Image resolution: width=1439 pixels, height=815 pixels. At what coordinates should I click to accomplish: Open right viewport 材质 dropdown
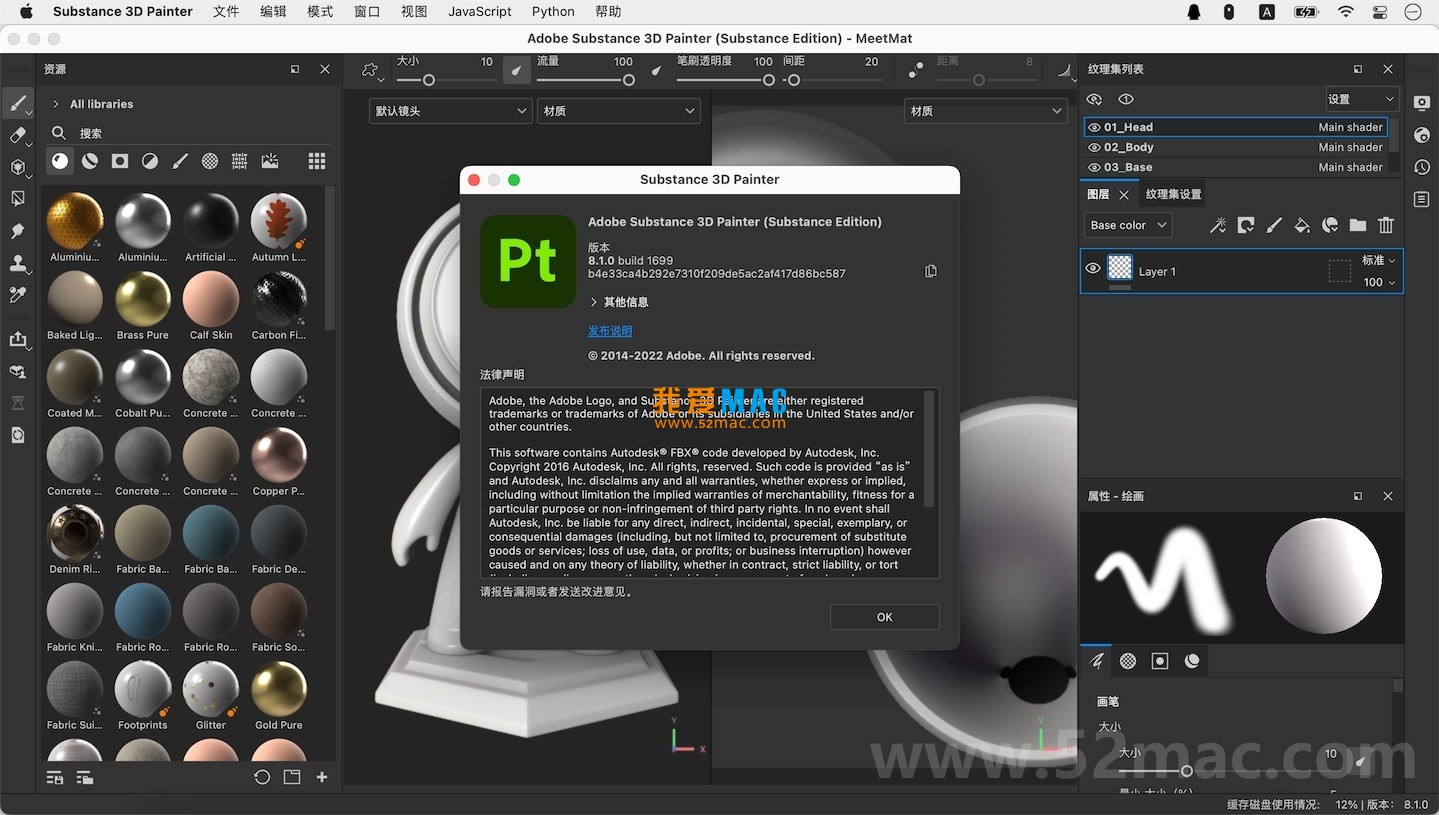(985, 111)
